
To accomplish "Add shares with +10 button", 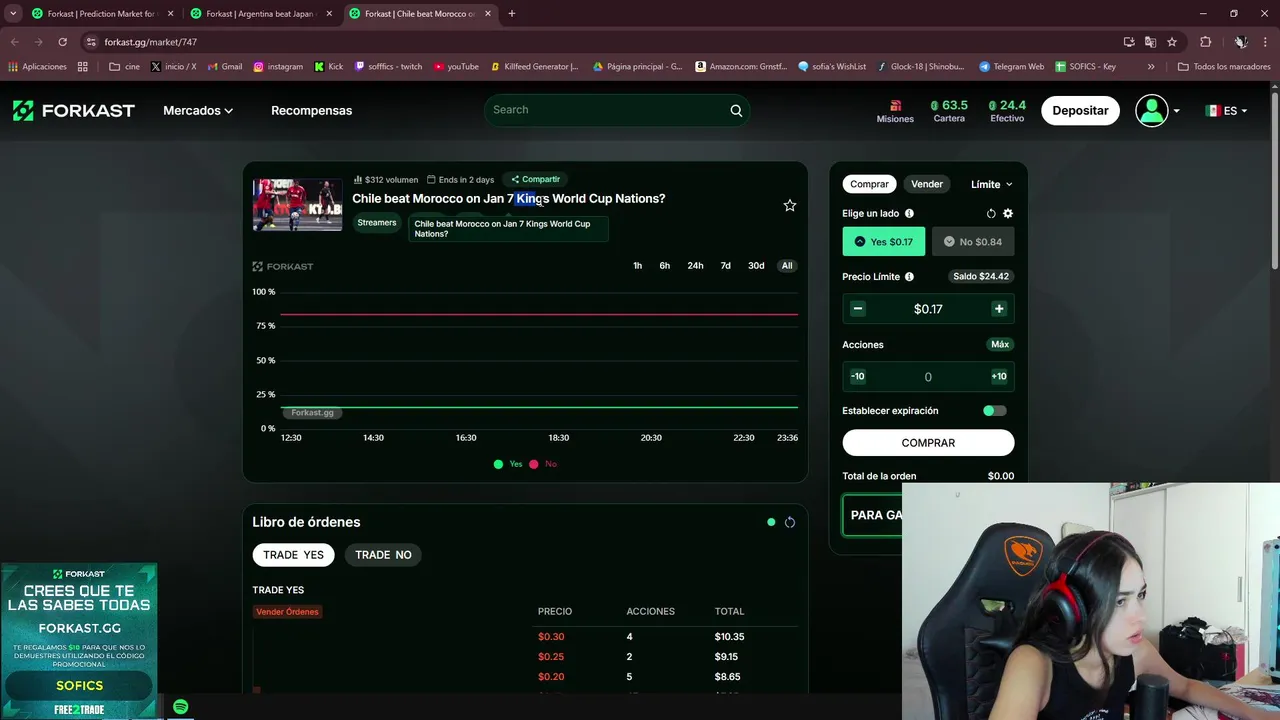I will coord(999,377).
